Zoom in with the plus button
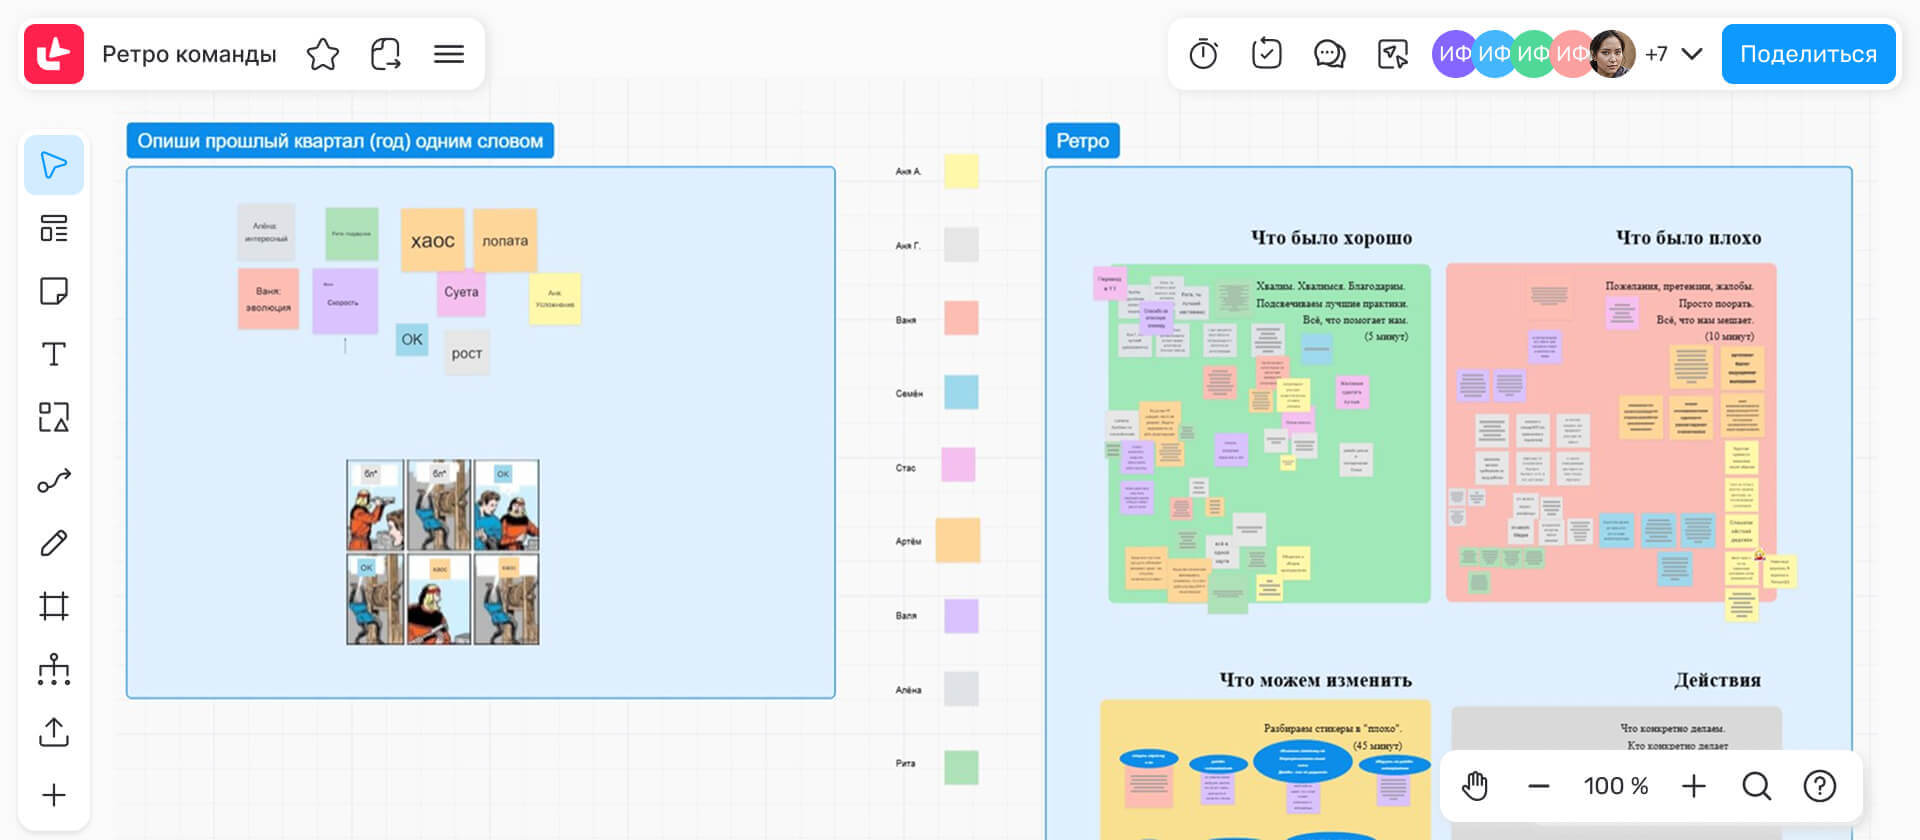 click(1693, 786)
